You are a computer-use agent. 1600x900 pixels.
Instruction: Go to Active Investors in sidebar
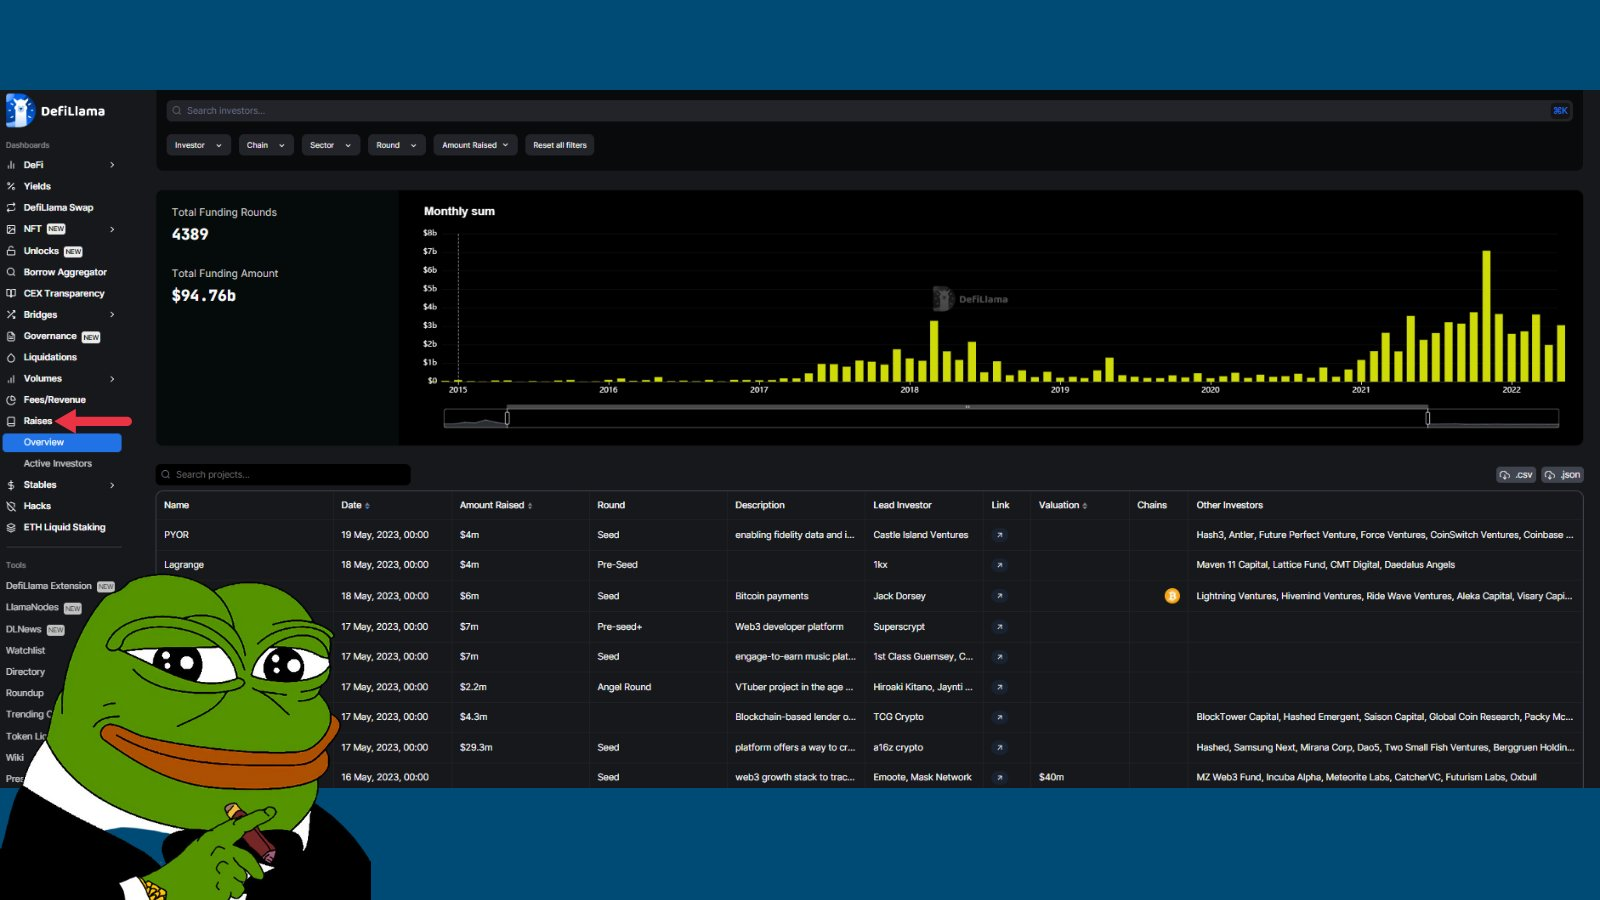click(x=58, y=464)
